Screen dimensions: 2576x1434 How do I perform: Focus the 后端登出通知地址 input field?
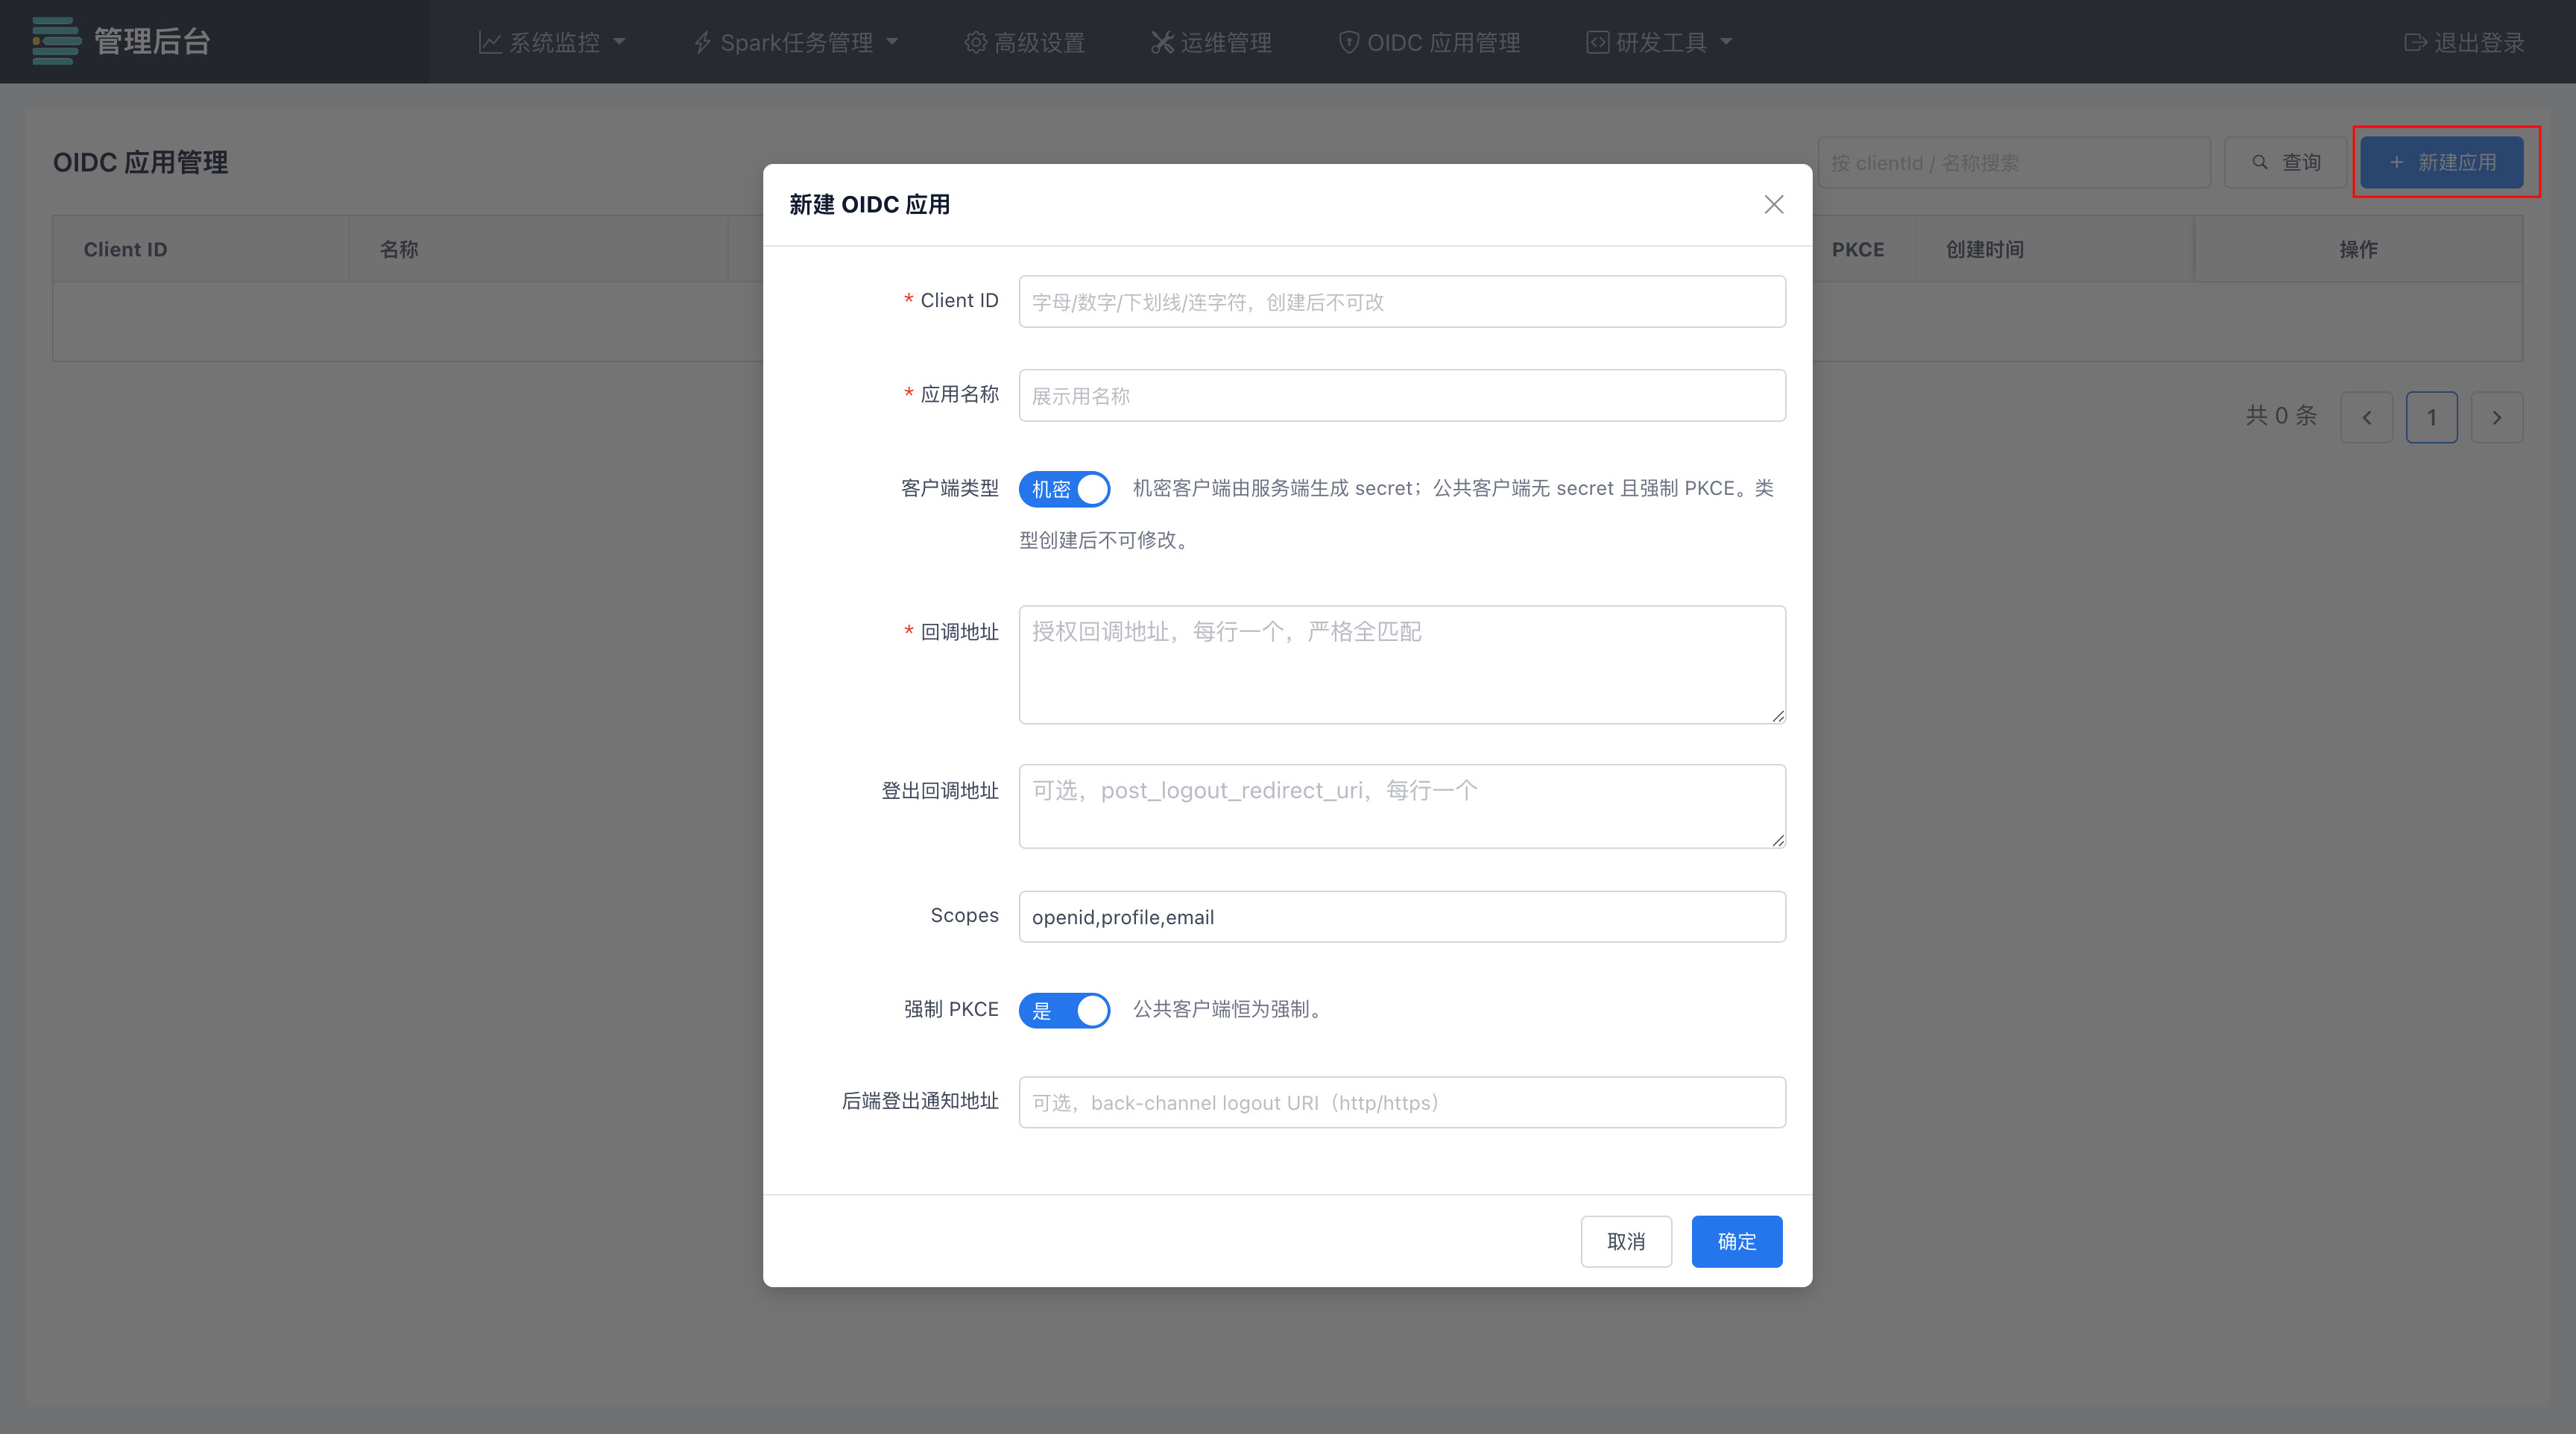(x=1402, y=1102)
